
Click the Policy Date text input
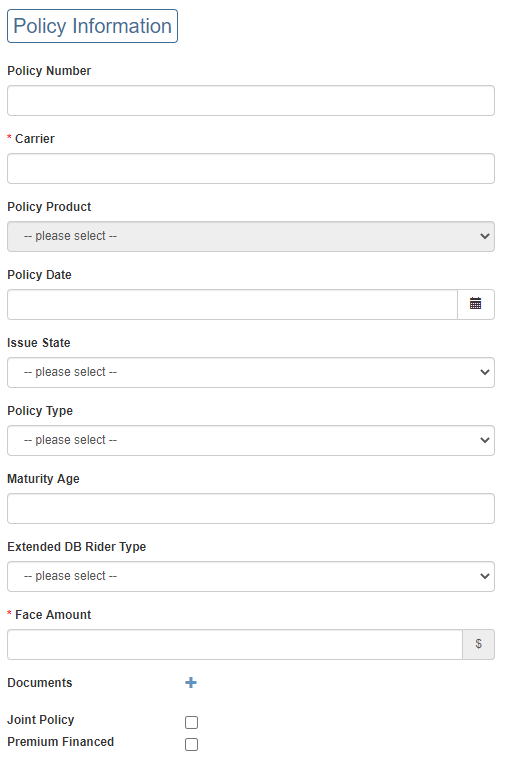coord(232,305)
